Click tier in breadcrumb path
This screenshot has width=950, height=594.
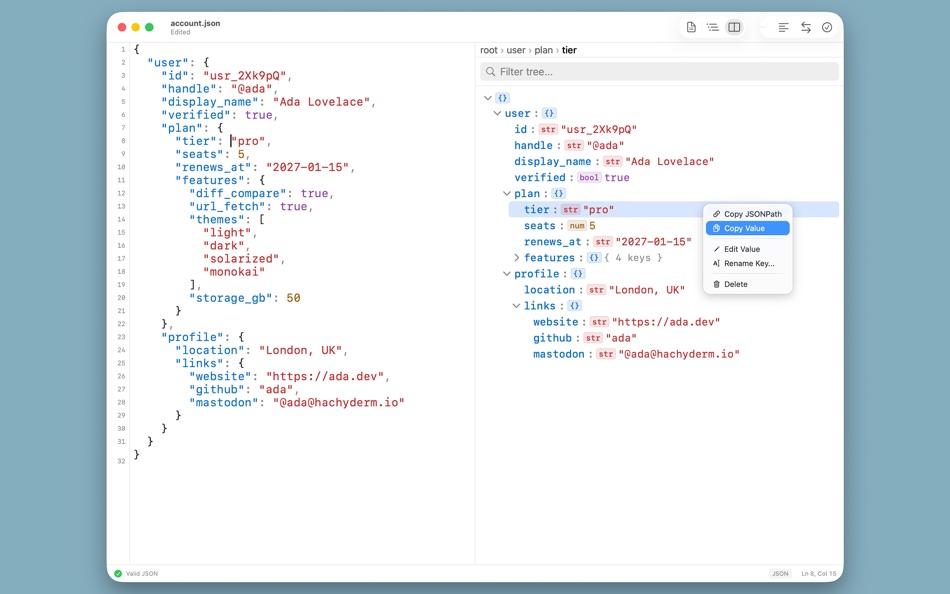[570, 50]
